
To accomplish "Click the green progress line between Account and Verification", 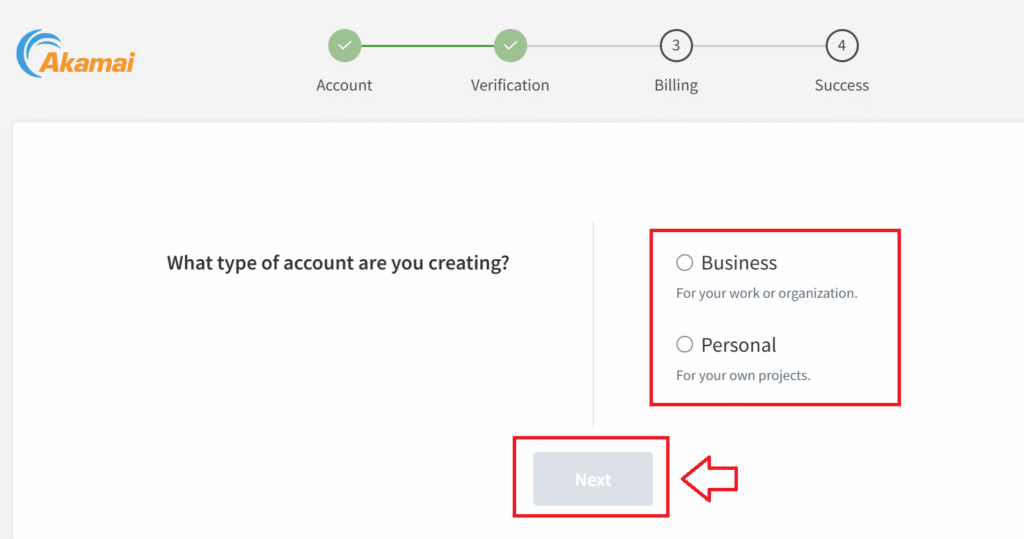I will [428, 46].
